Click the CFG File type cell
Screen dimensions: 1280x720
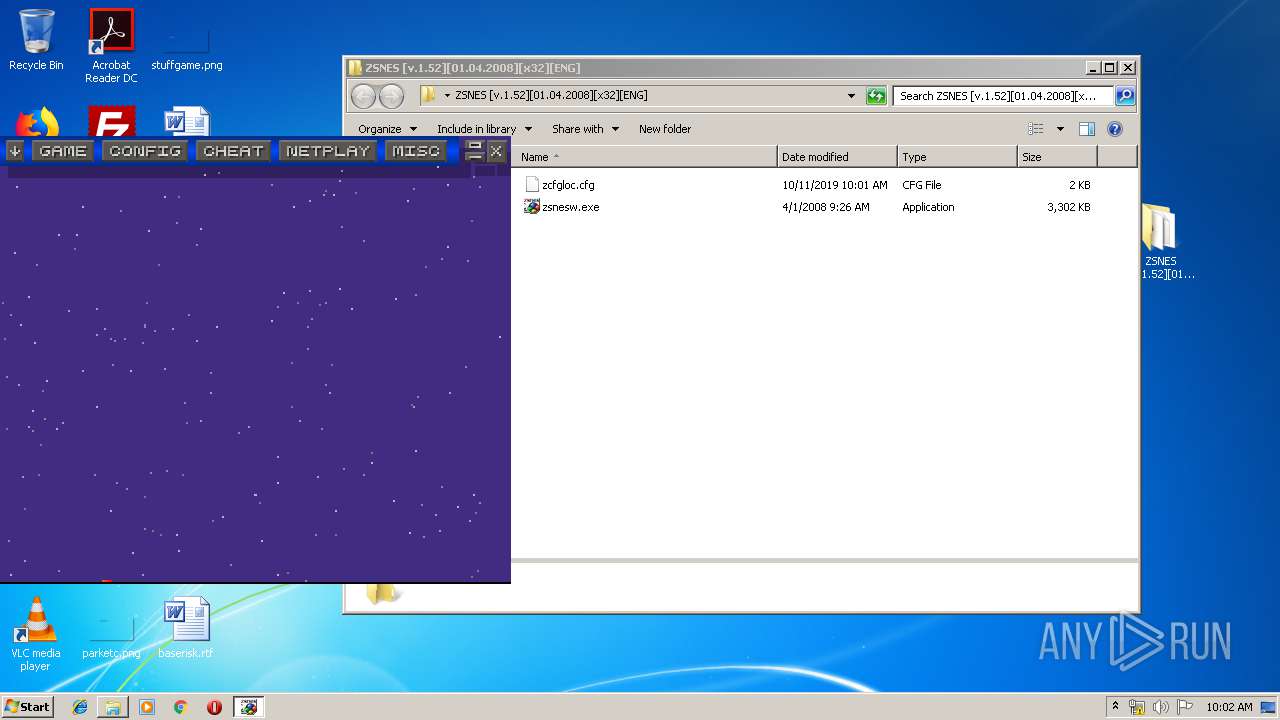[921, 185]
